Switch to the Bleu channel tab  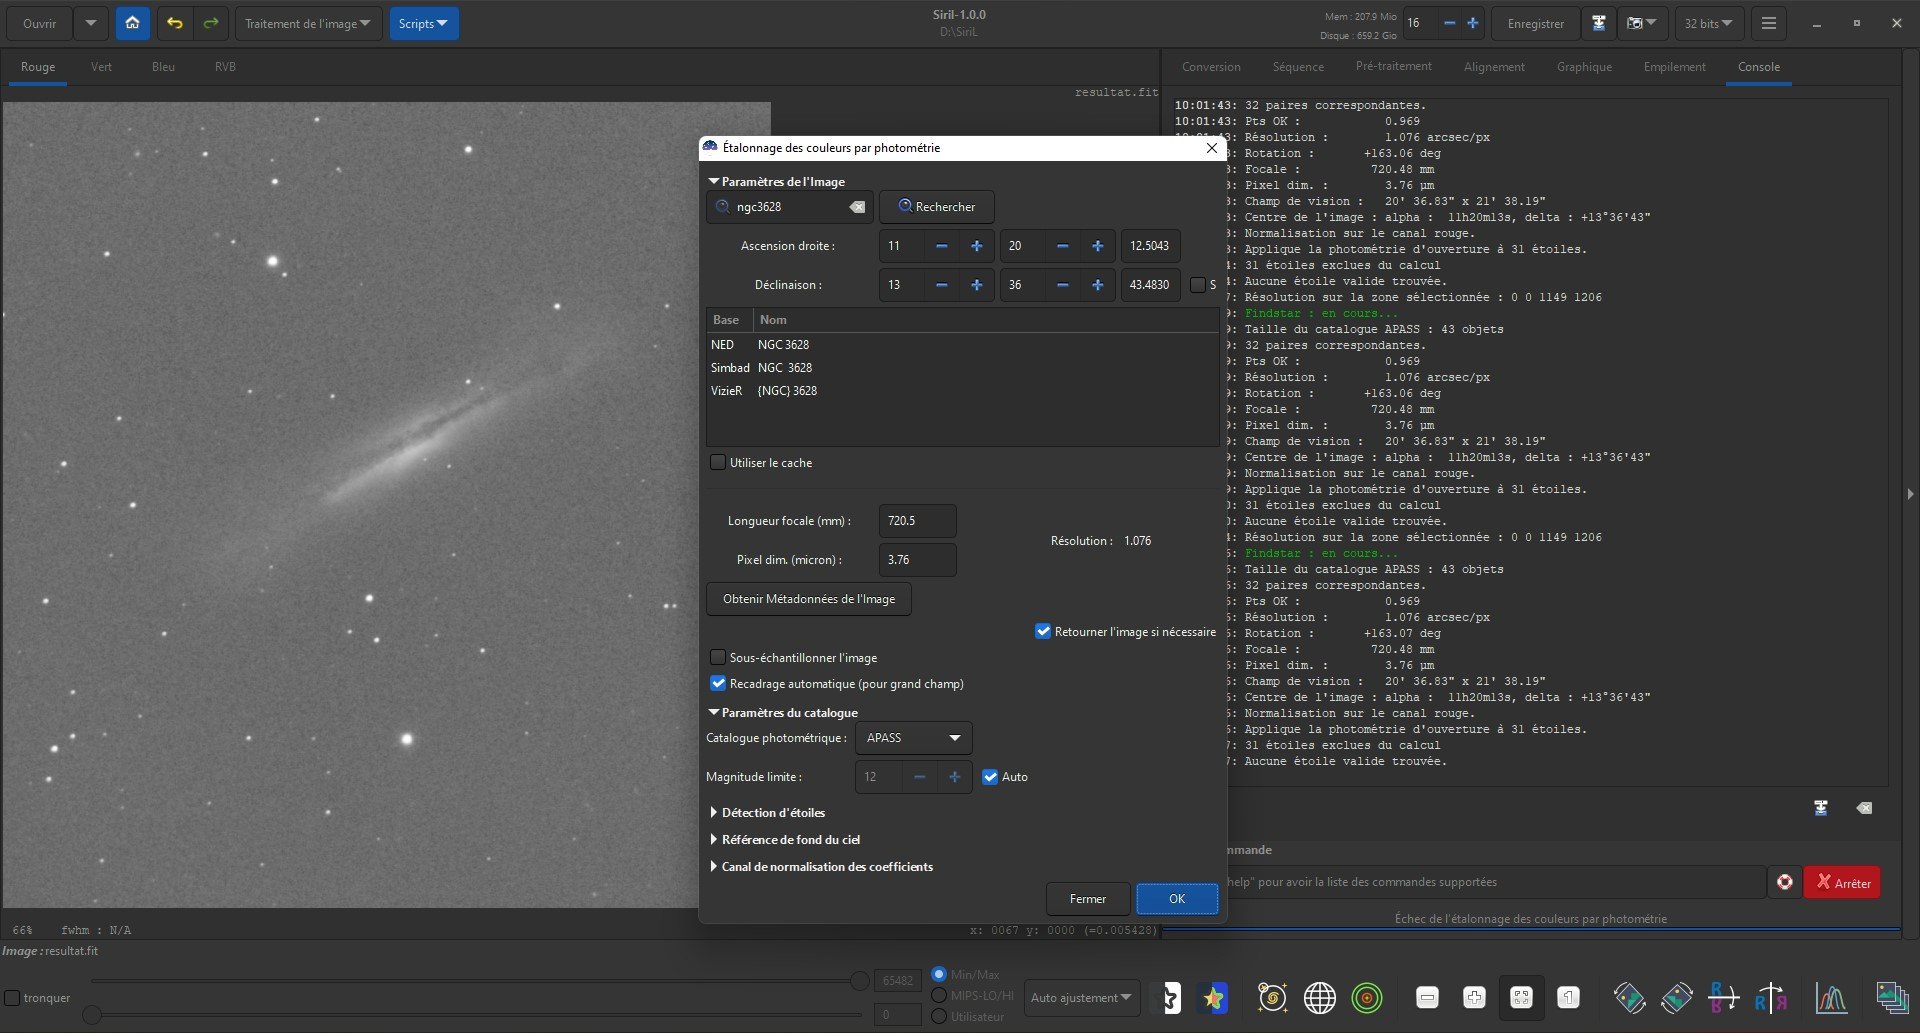coord(163,67)
